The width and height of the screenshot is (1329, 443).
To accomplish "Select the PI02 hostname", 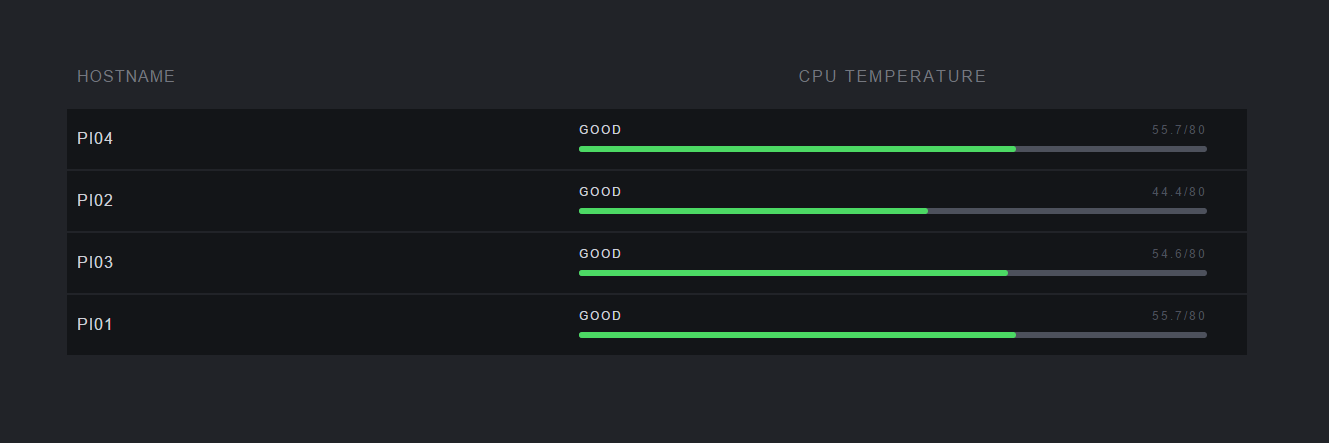I will click(x=95, y=201).
